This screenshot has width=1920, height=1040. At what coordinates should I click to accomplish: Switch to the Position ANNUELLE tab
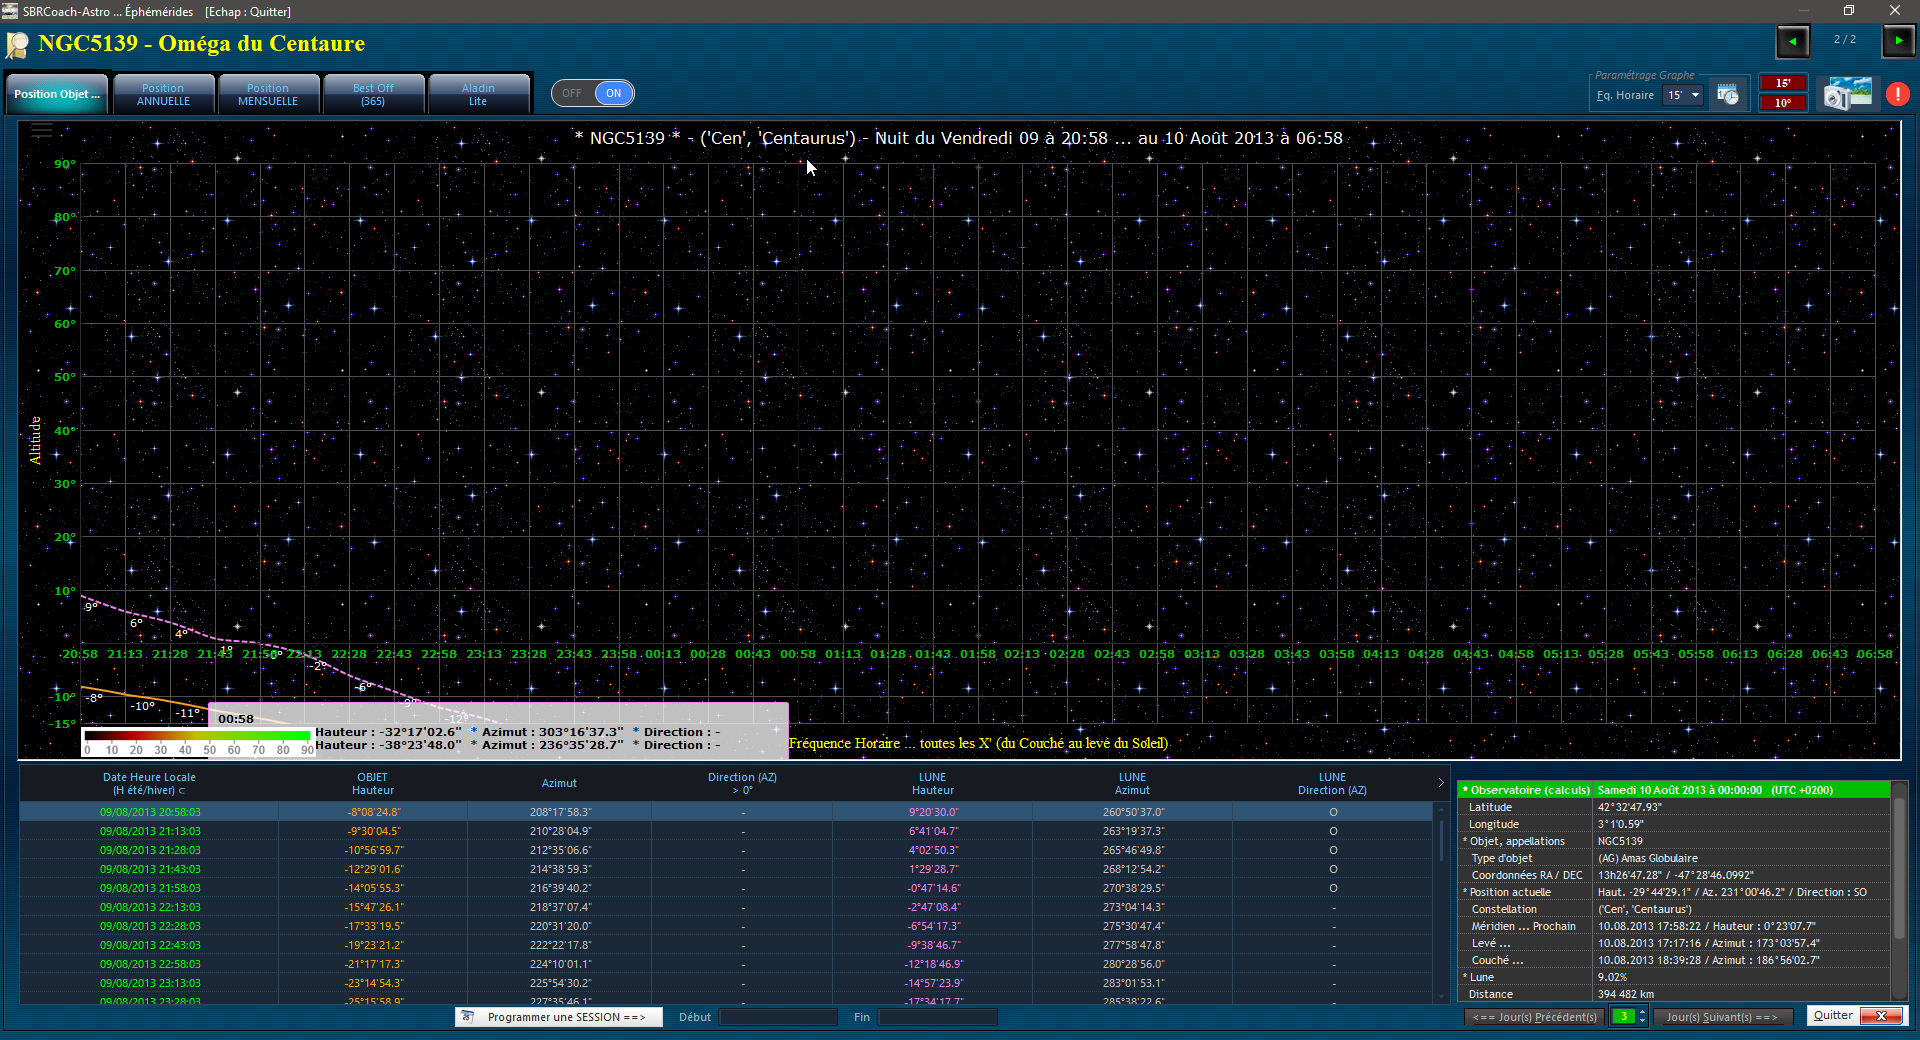pos(163,94)
